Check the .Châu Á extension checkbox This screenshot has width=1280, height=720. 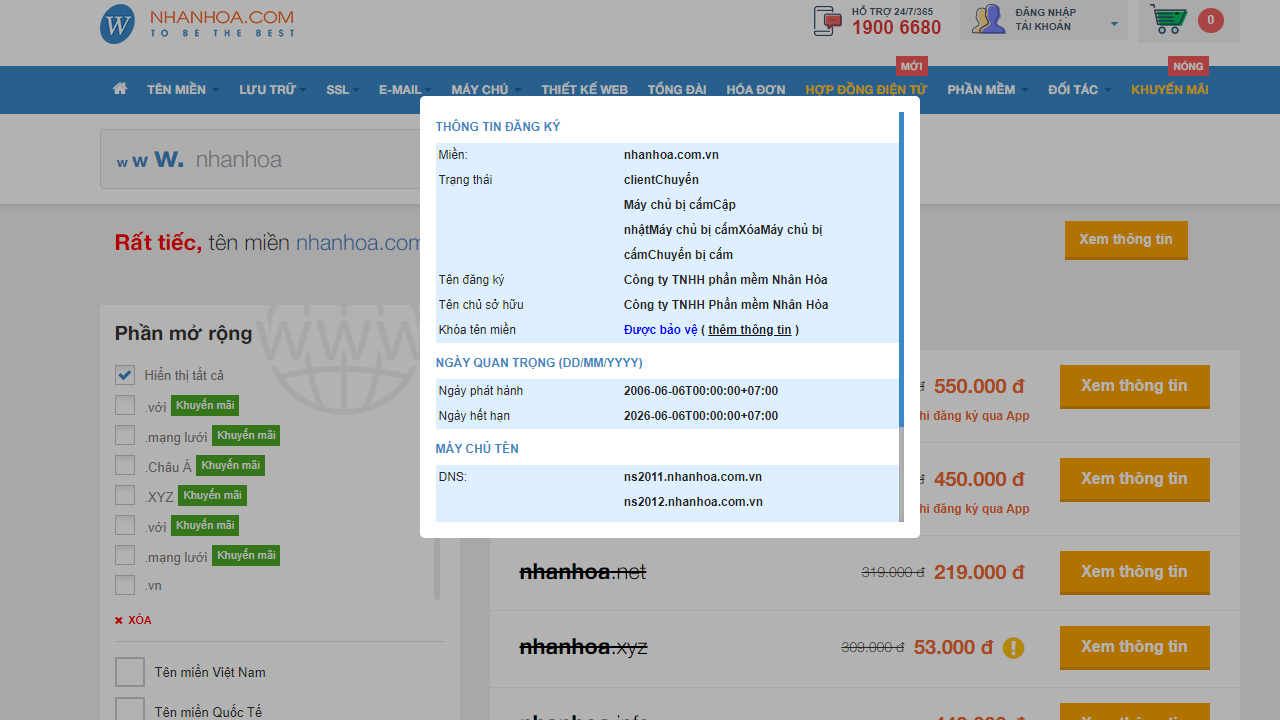tap(125, 465)
